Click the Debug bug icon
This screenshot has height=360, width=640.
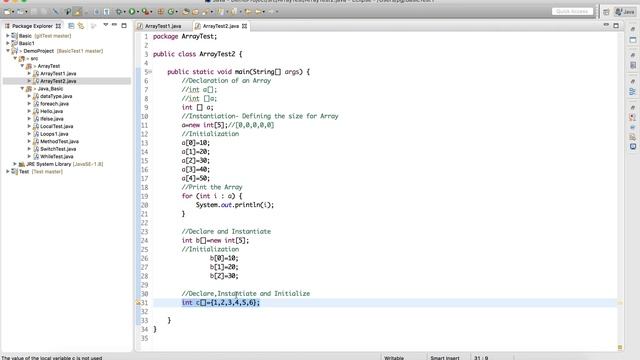pos(119,12)
